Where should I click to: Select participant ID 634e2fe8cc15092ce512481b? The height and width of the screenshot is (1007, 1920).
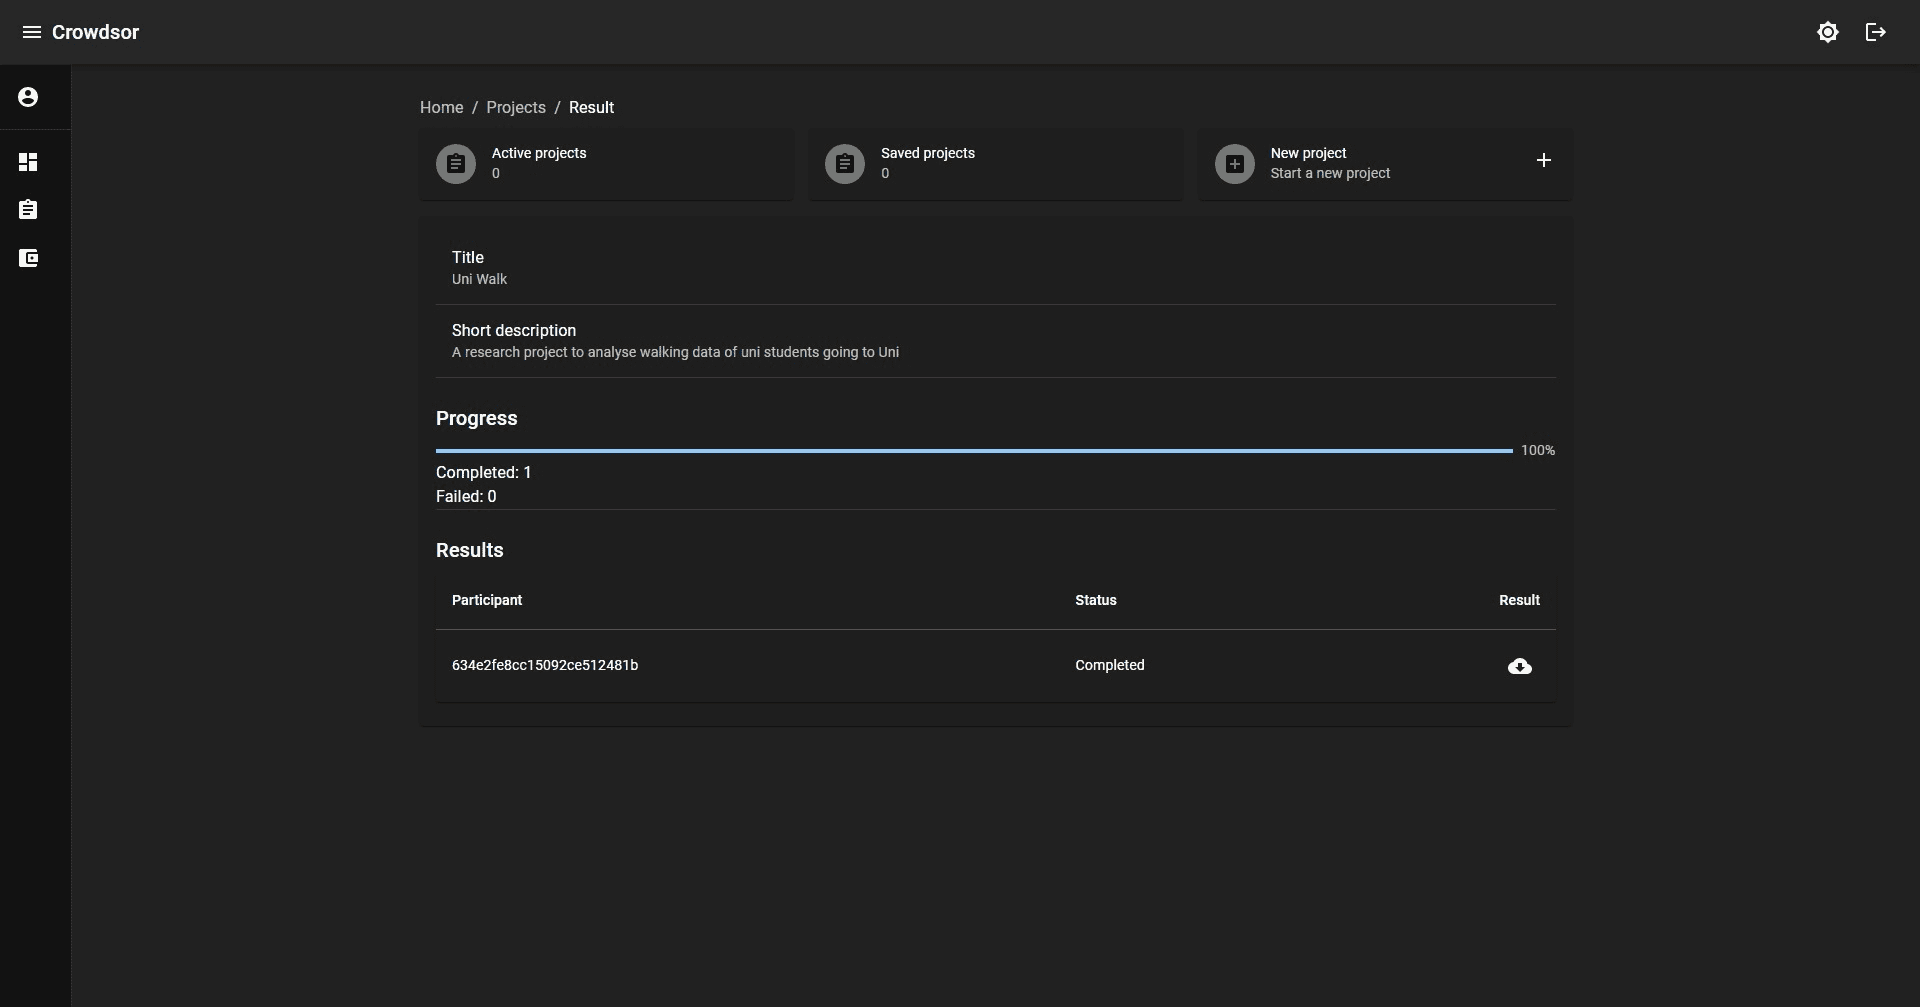pyautogui.click(x=545, y=665)
